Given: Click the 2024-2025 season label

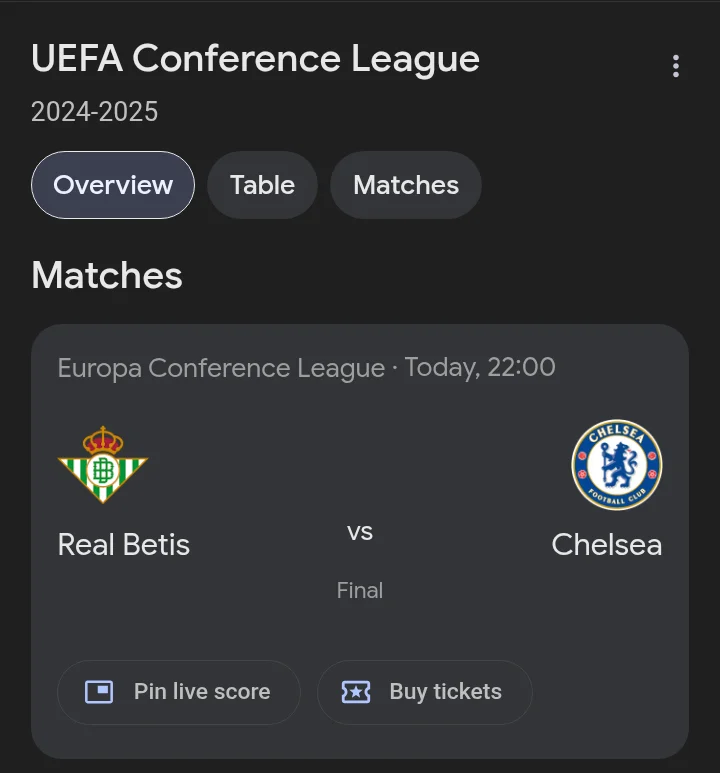Looking at the screenshot, I should pos(94,111).
